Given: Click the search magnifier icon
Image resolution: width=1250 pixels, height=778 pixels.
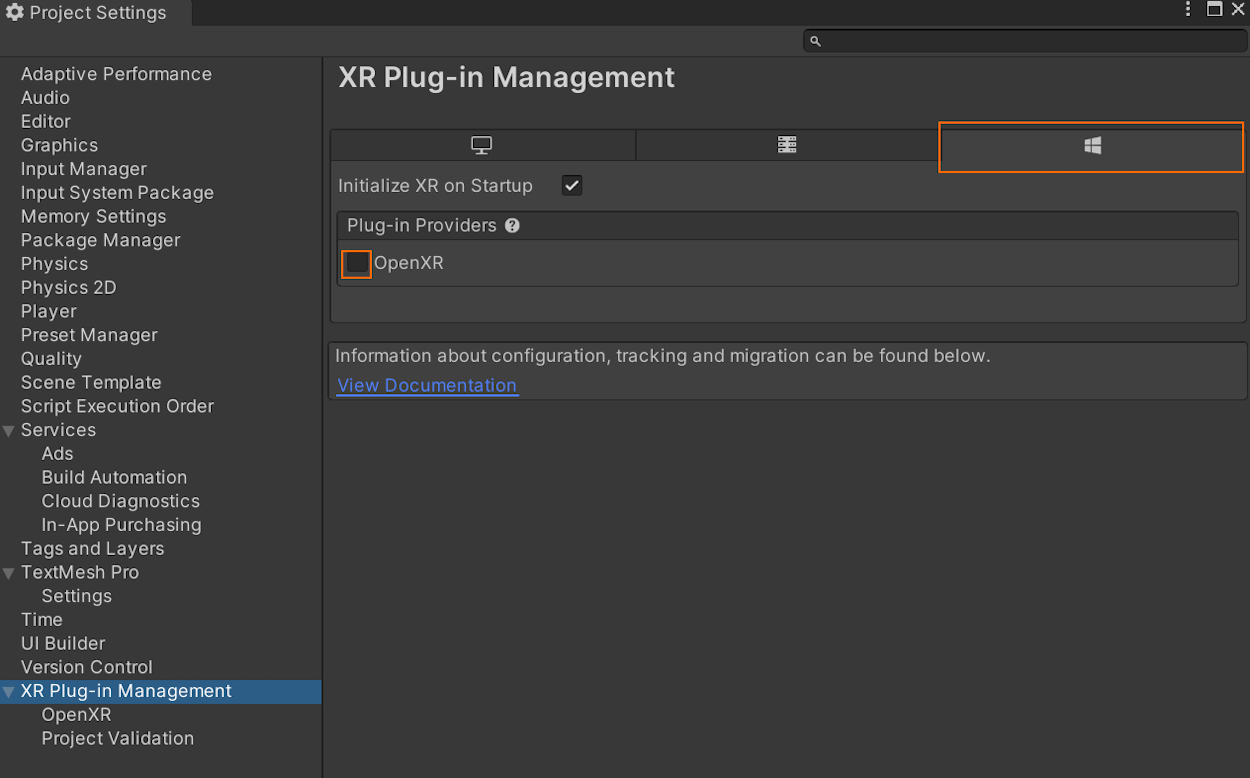Looking at the screenshot, I should tap(815, 41).
